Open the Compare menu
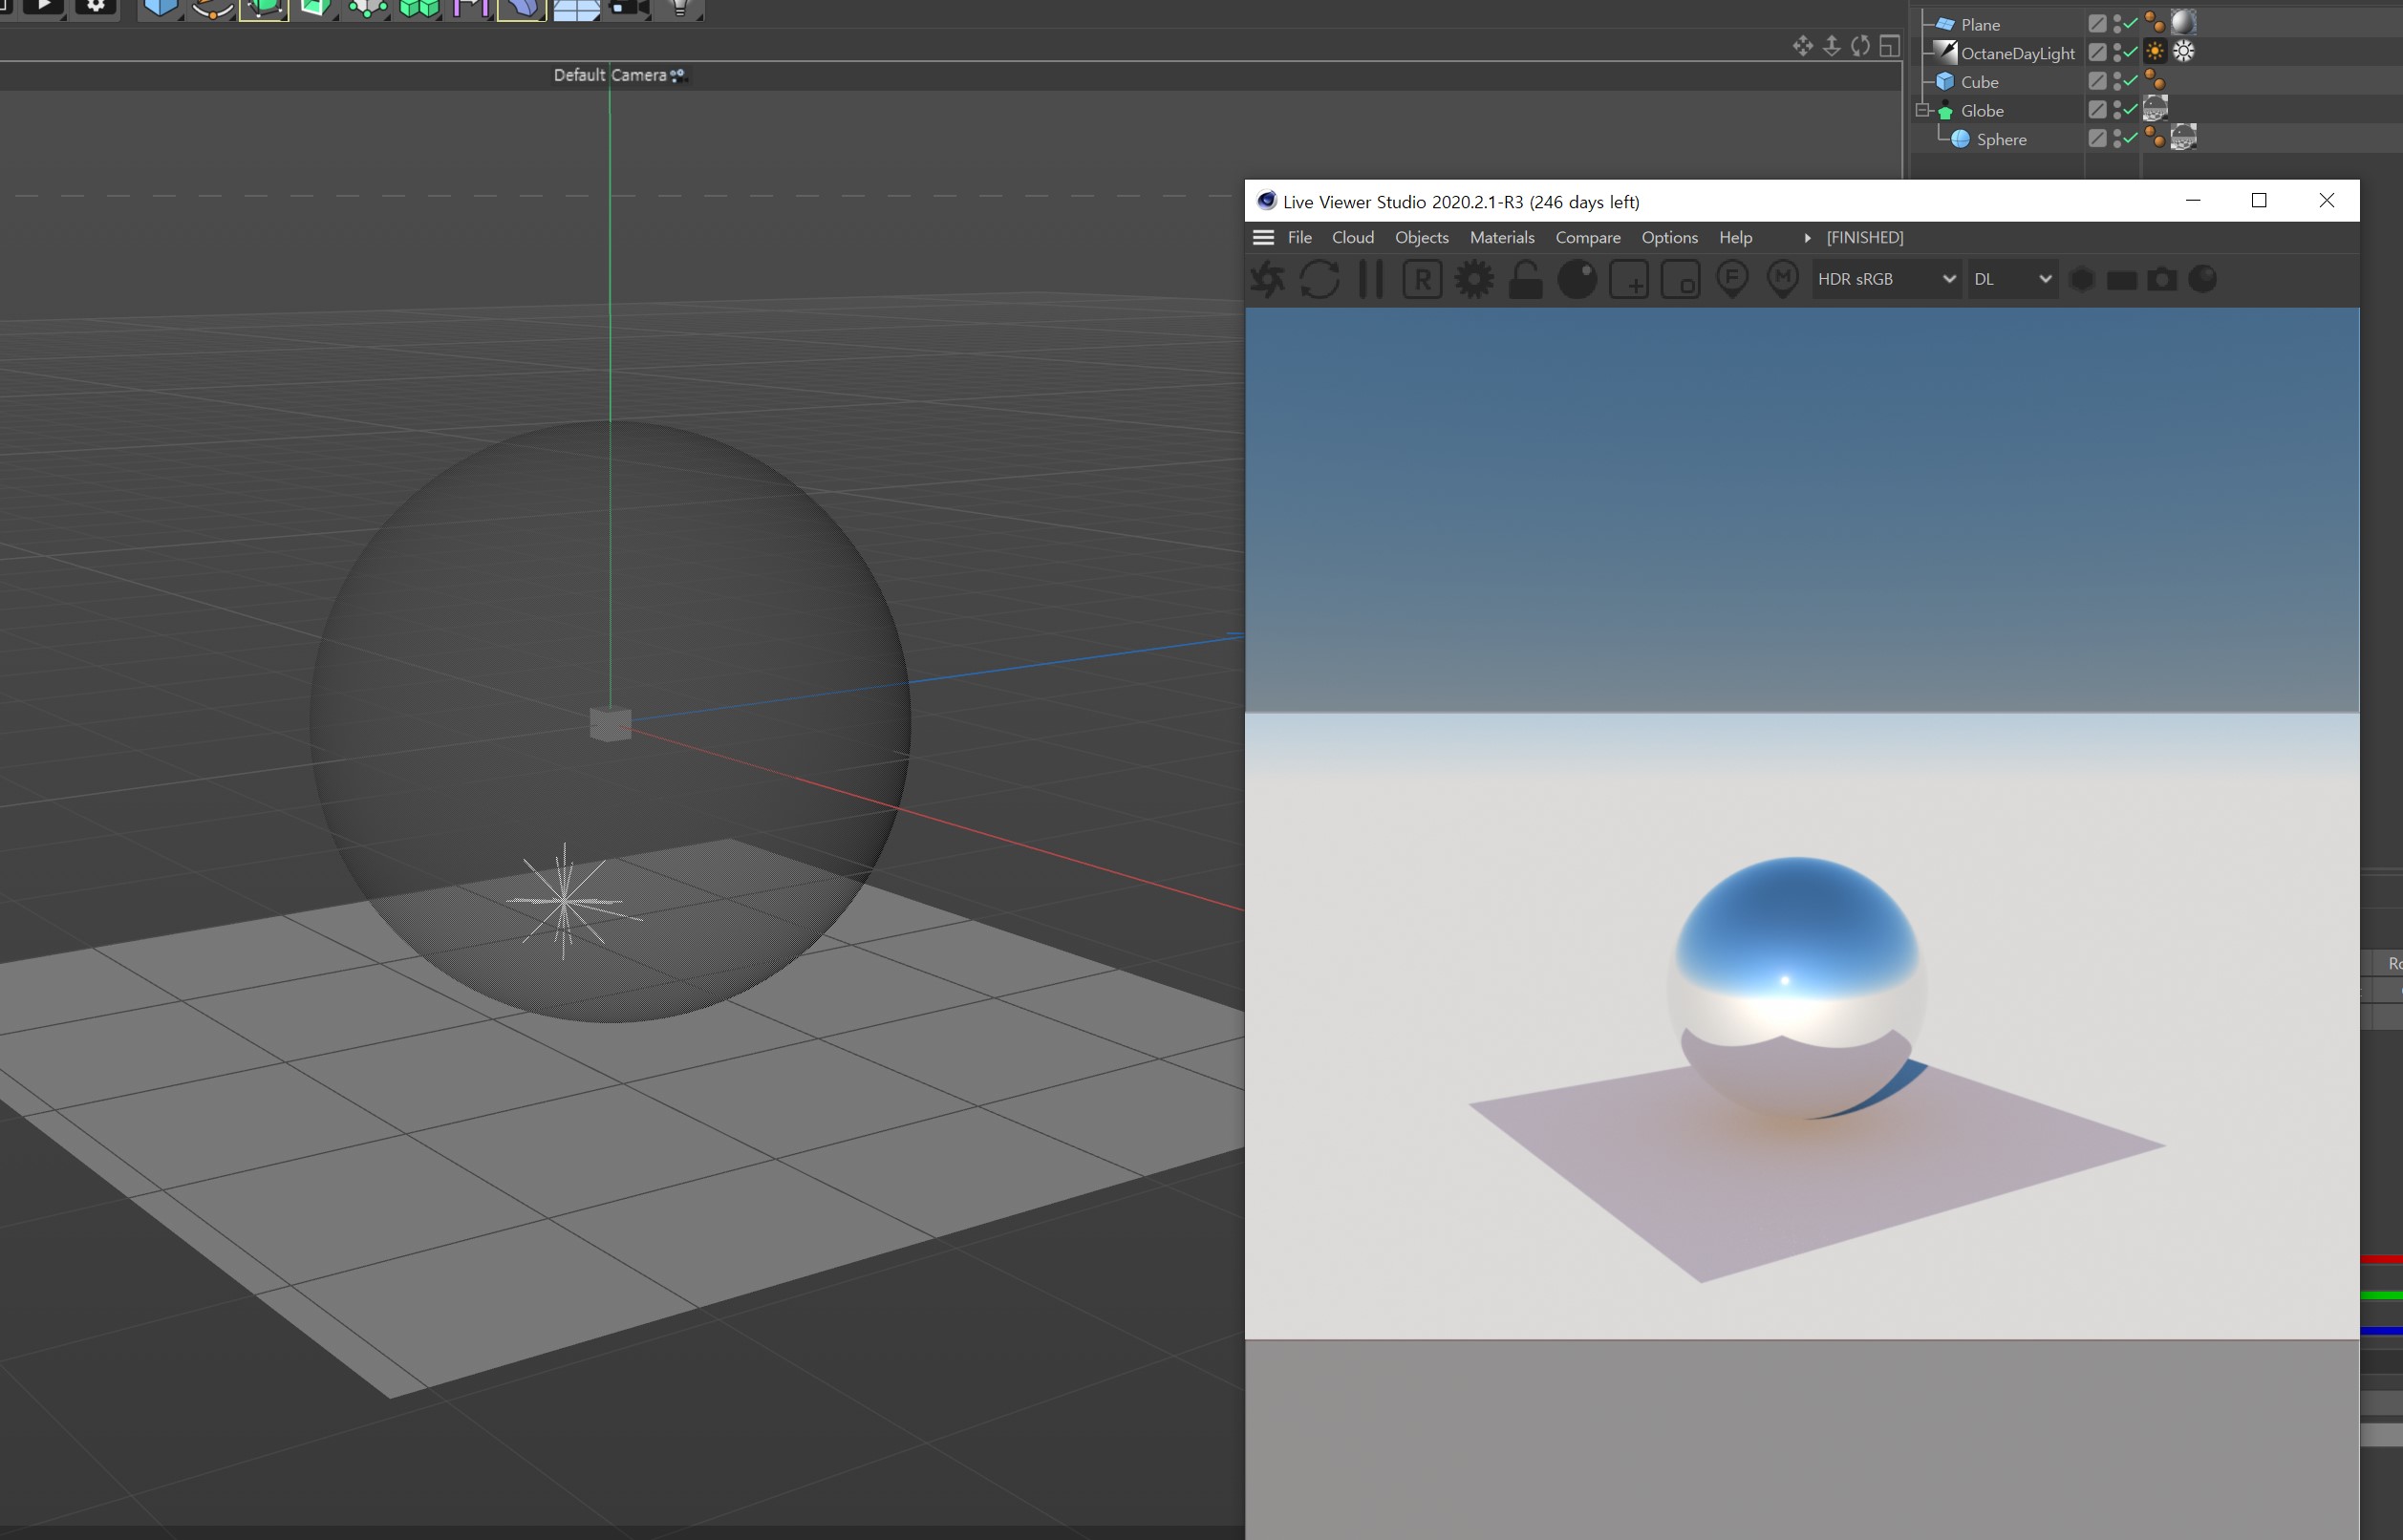Viewport: 2403px width, 1540px height. click(x=1588, y=237)
